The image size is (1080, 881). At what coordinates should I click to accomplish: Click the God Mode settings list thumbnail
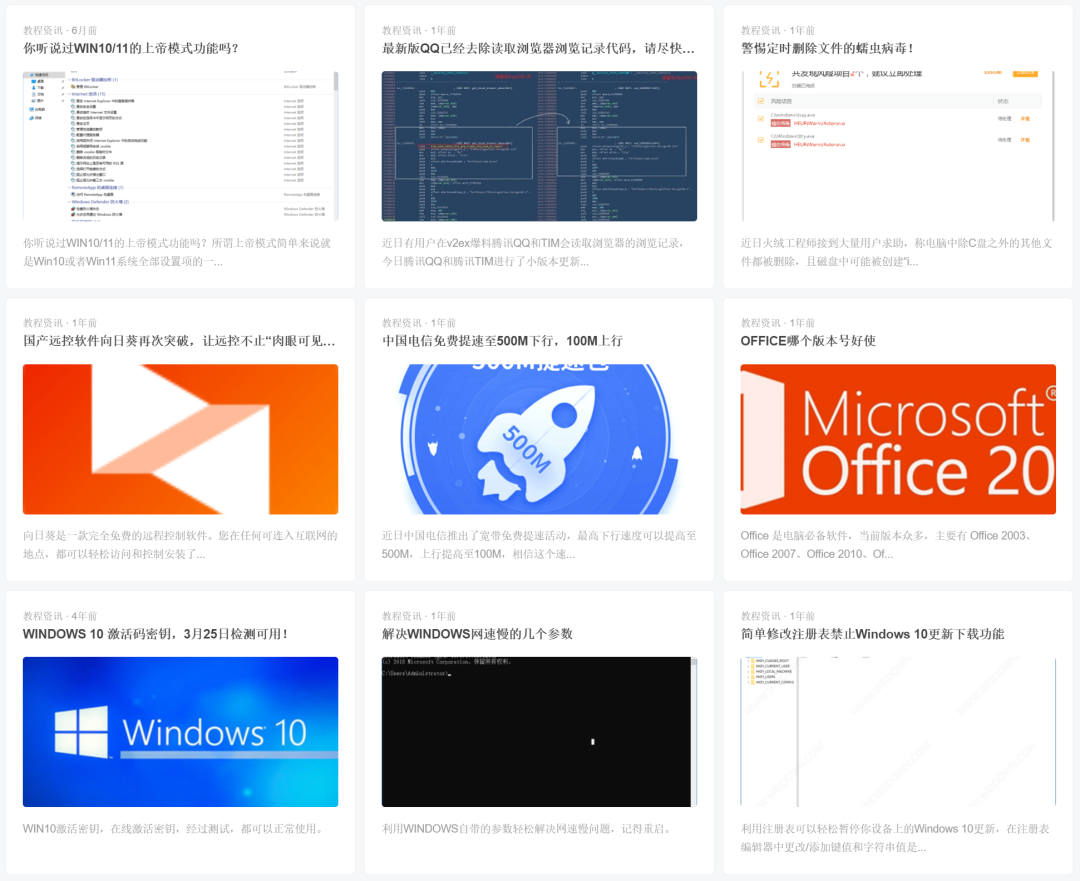click(180, 146)
